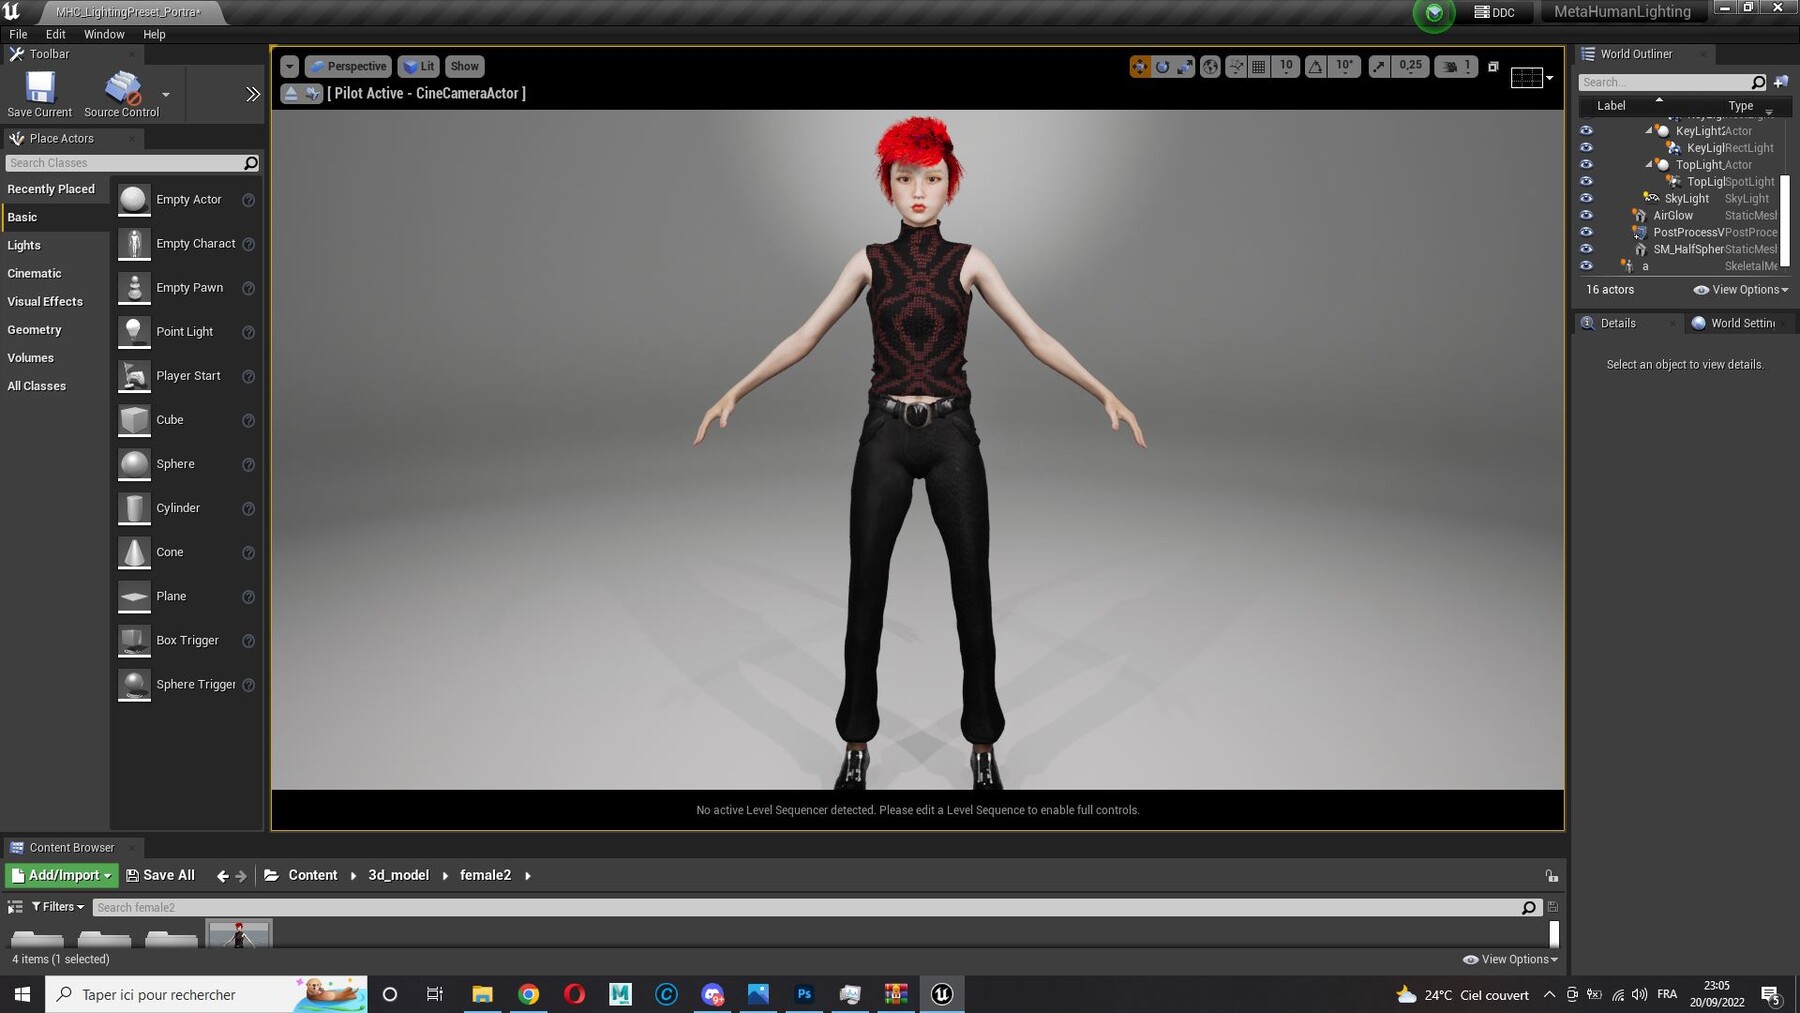Click the camera view toggle icon beside eject
The image size is (1800, 1013).
[313, 93]
